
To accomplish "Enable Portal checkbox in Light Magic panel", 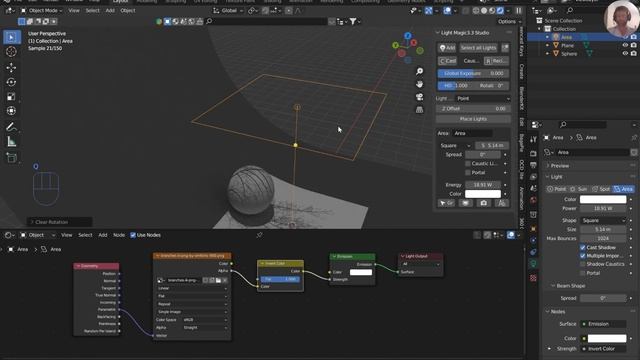I will coord(468,173).
